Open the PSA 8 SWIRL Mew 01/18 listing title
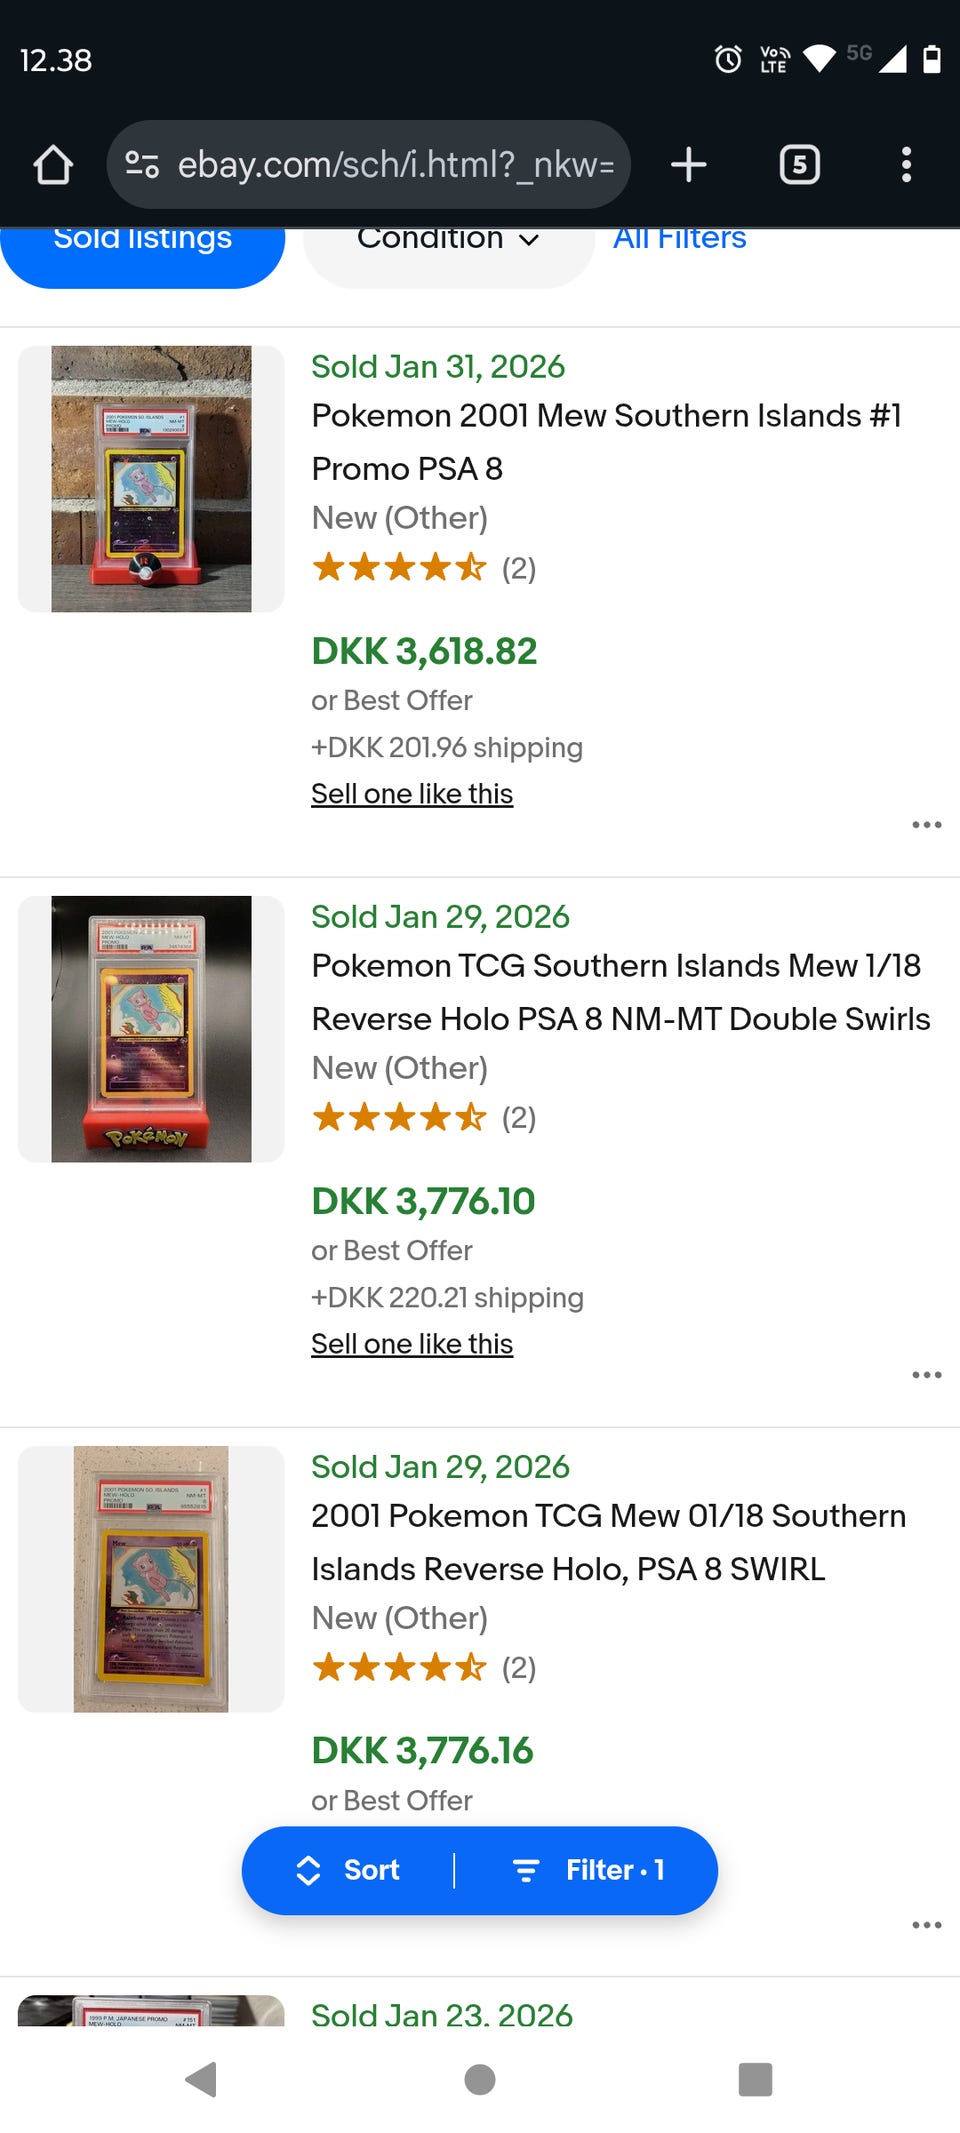Screen dimensions: 960x2133 [608, 1542]
